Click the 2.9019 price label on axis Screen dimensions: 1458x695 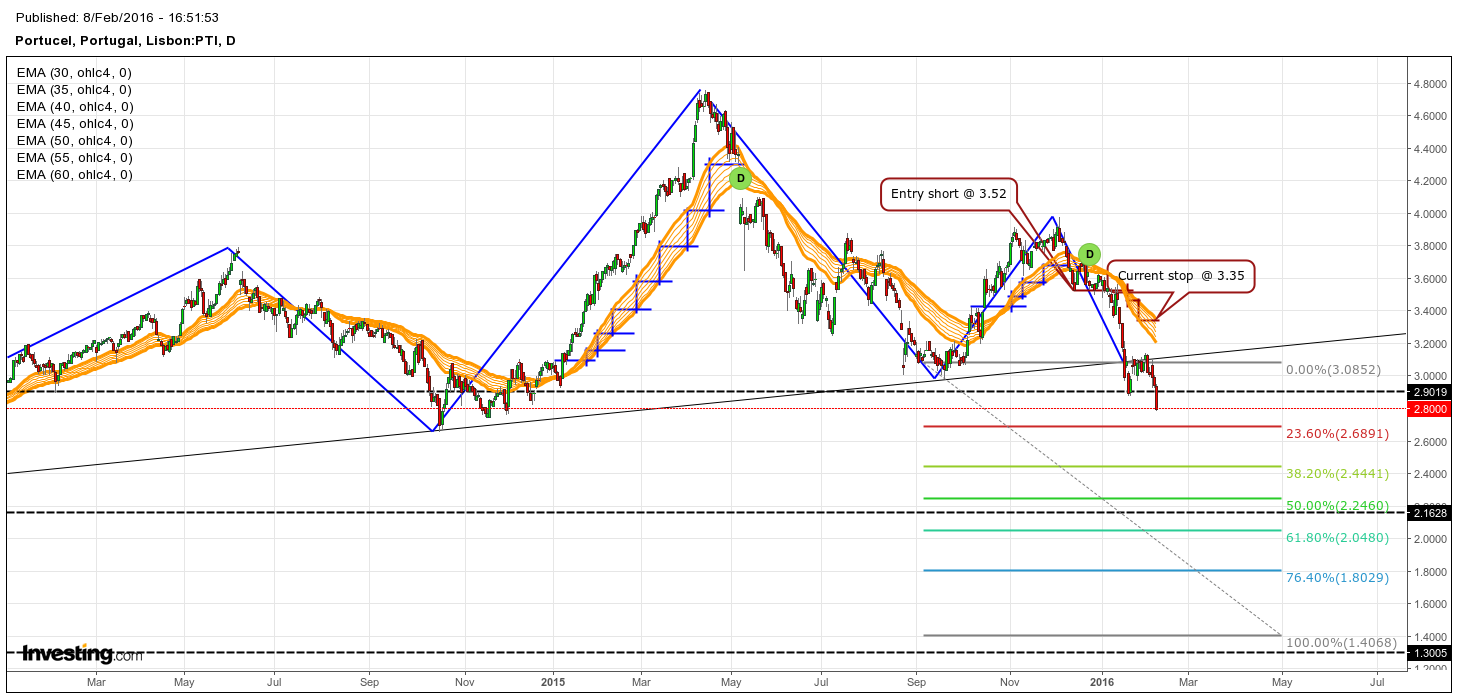pos(1431,391)
